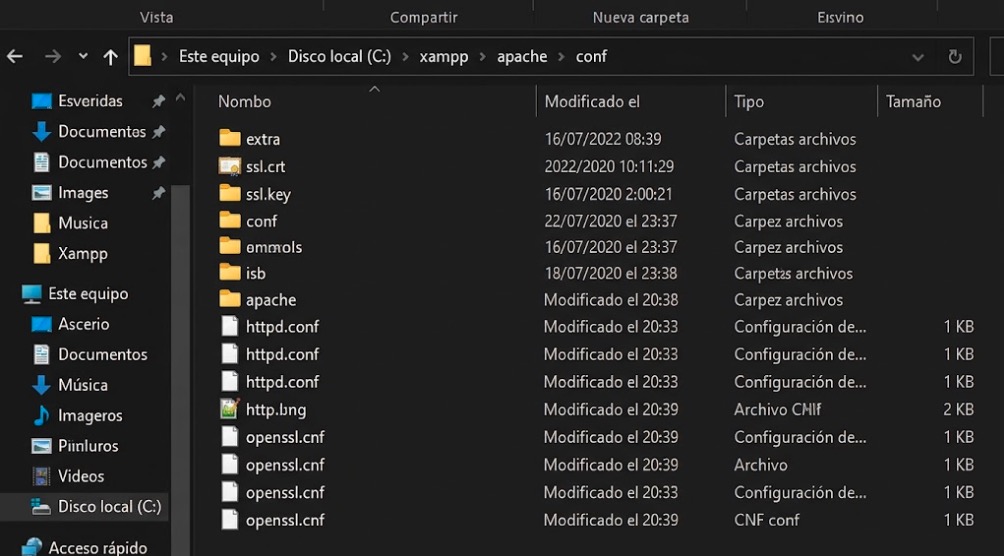Open recent locations dropdown arrow

pos(83,56)
